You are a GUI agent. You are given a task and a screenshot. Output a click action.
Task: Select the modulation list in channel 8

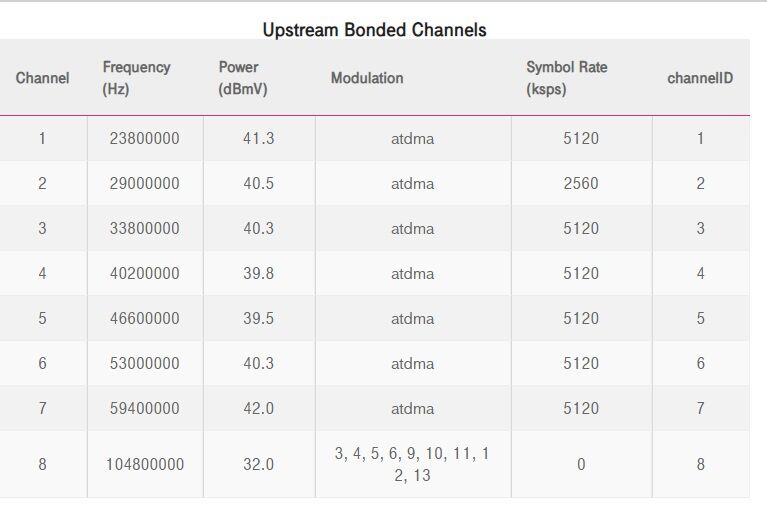[x=412, y=464]
